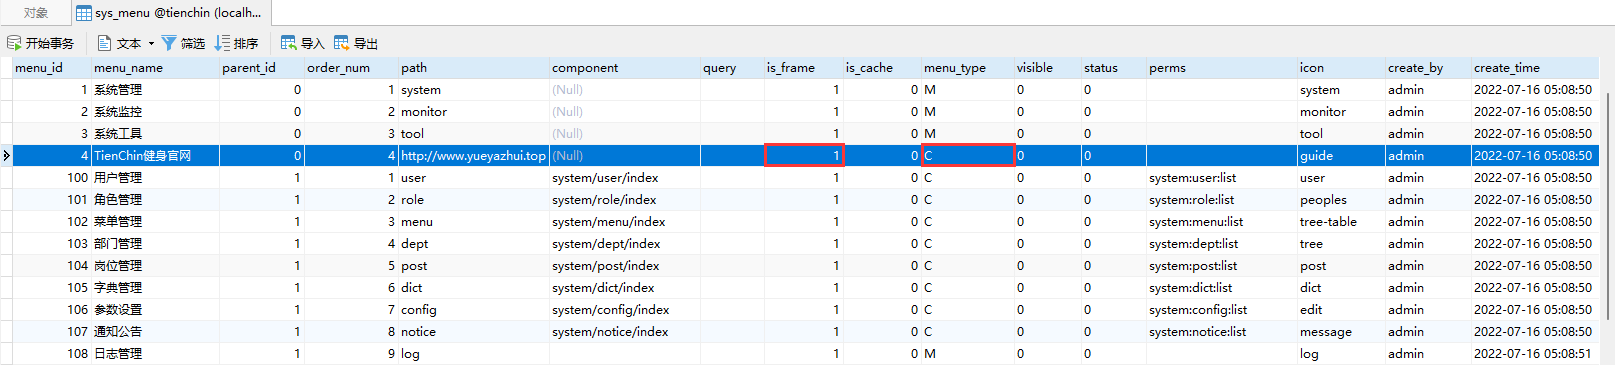Image resolution: width=1615 pixels, height=365 pixels.
Task: Click the perms column header
Action: pos(1222,68)
